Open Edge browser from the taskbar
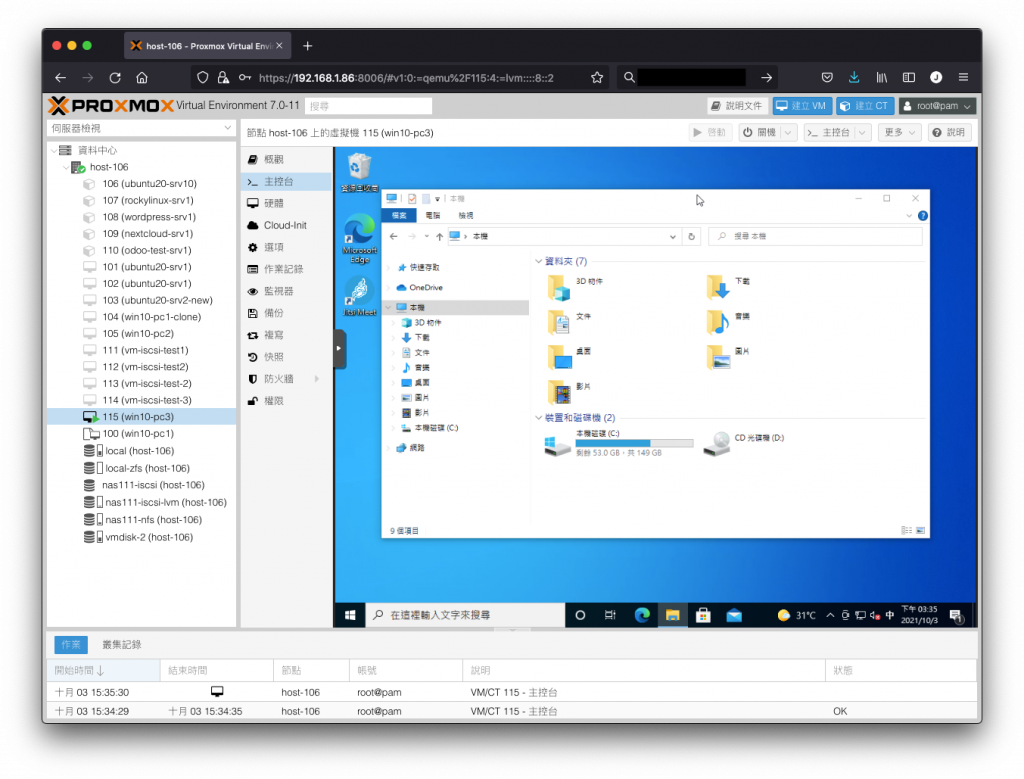The height and width of the screenshot is (779, 1024). click(x=642, y=615)
